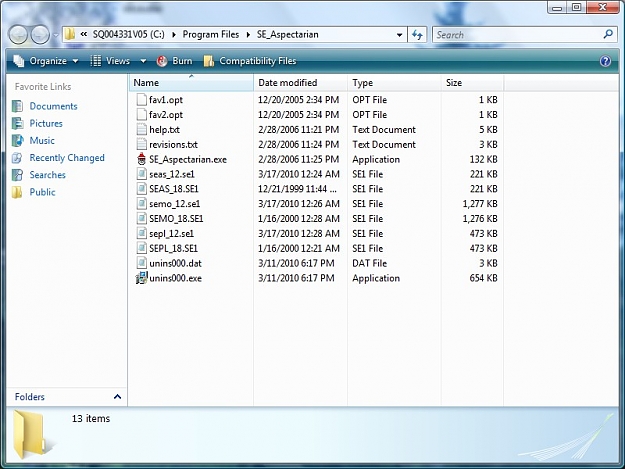Click the Search input box

coord(517,35)
